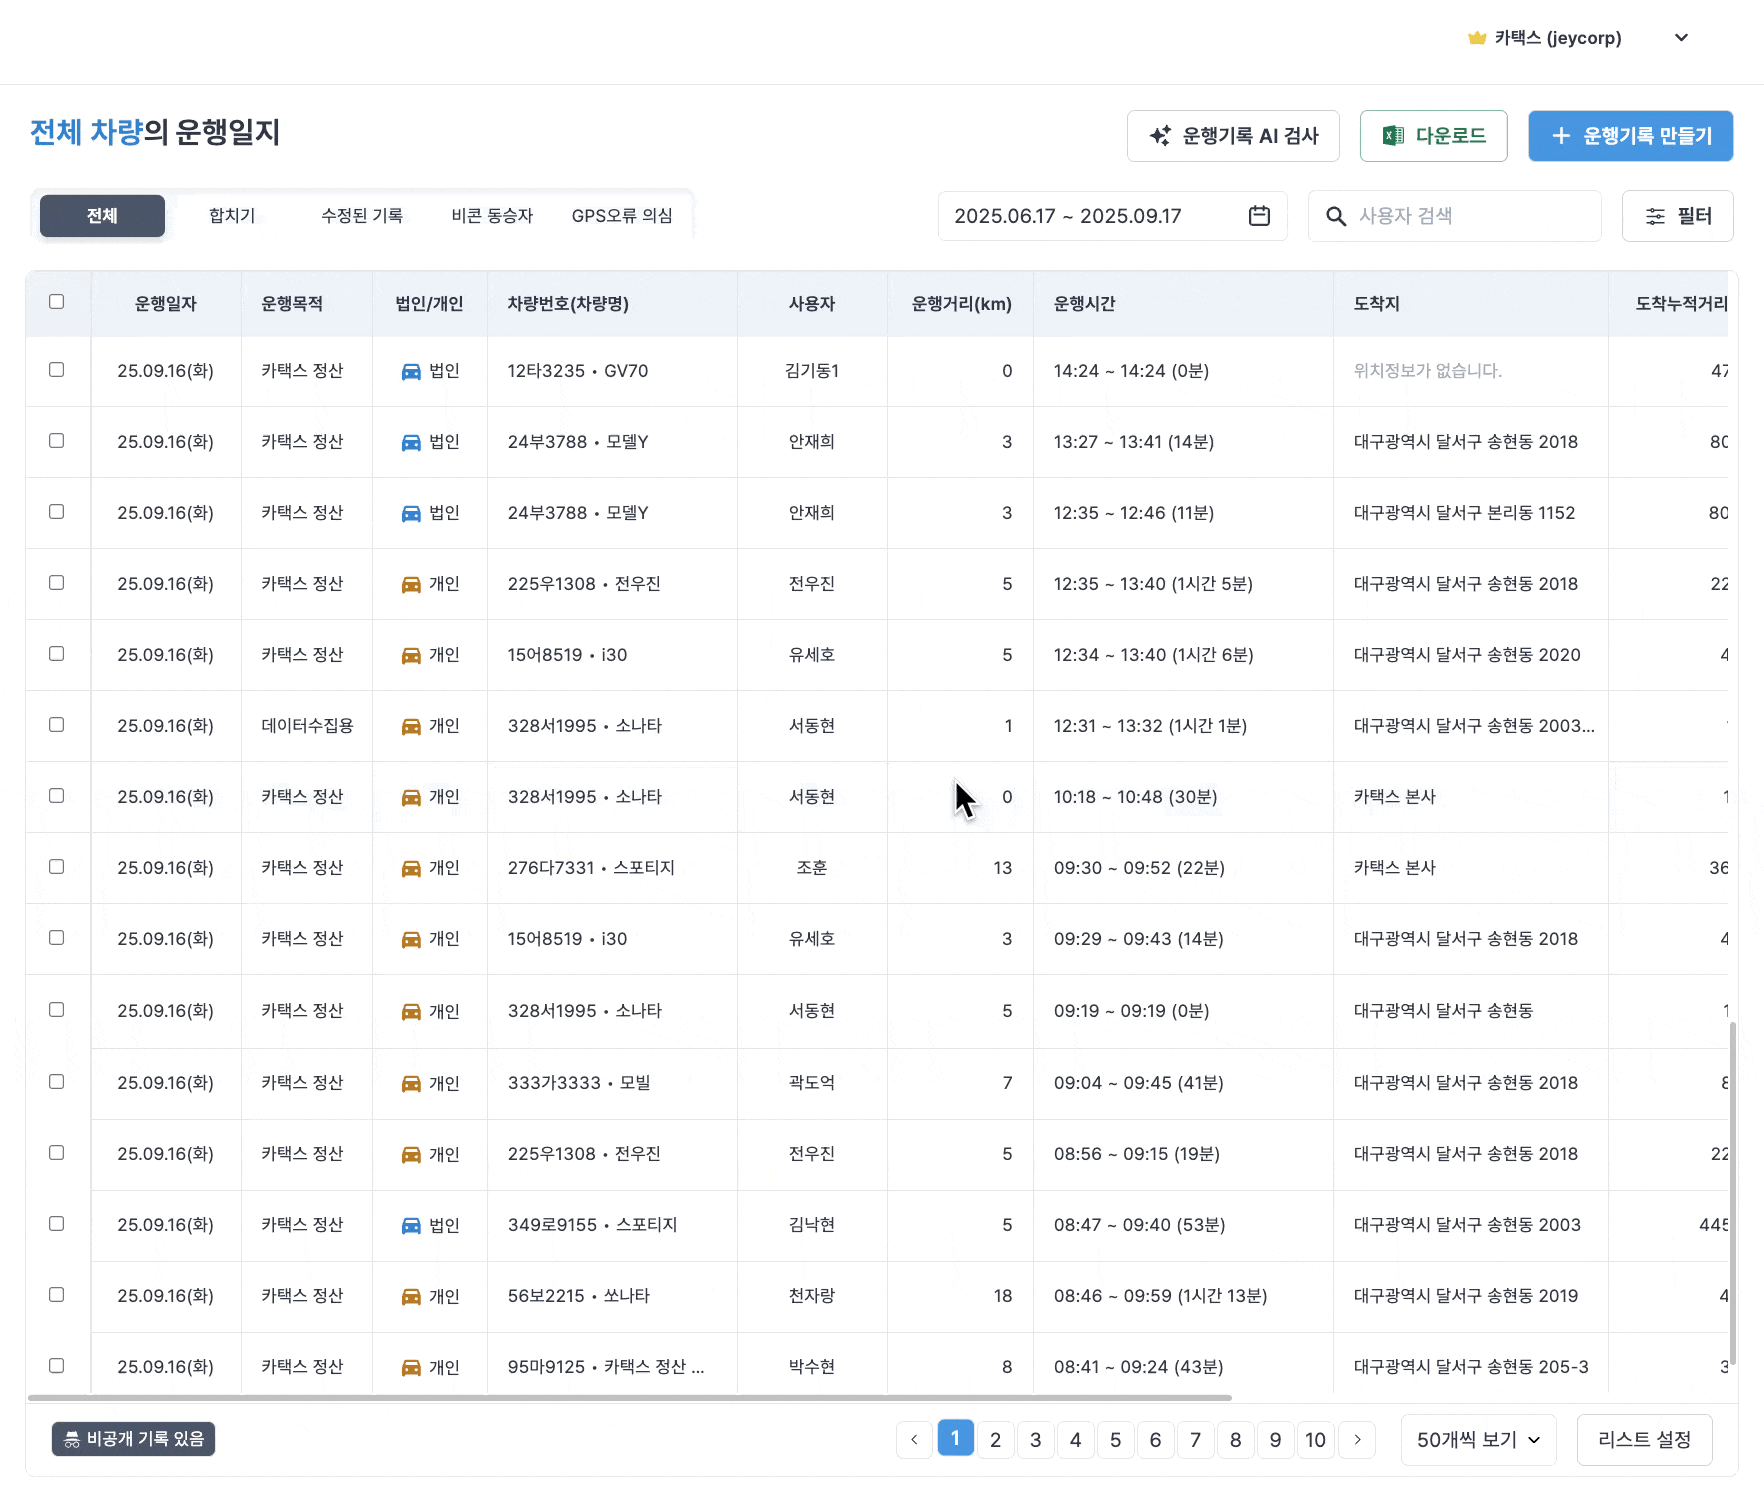The height and width of the screenshot is (1490, 1764).
Task: Toggle the select-all checkbox in table header
Action: click(x=57, y=302)
